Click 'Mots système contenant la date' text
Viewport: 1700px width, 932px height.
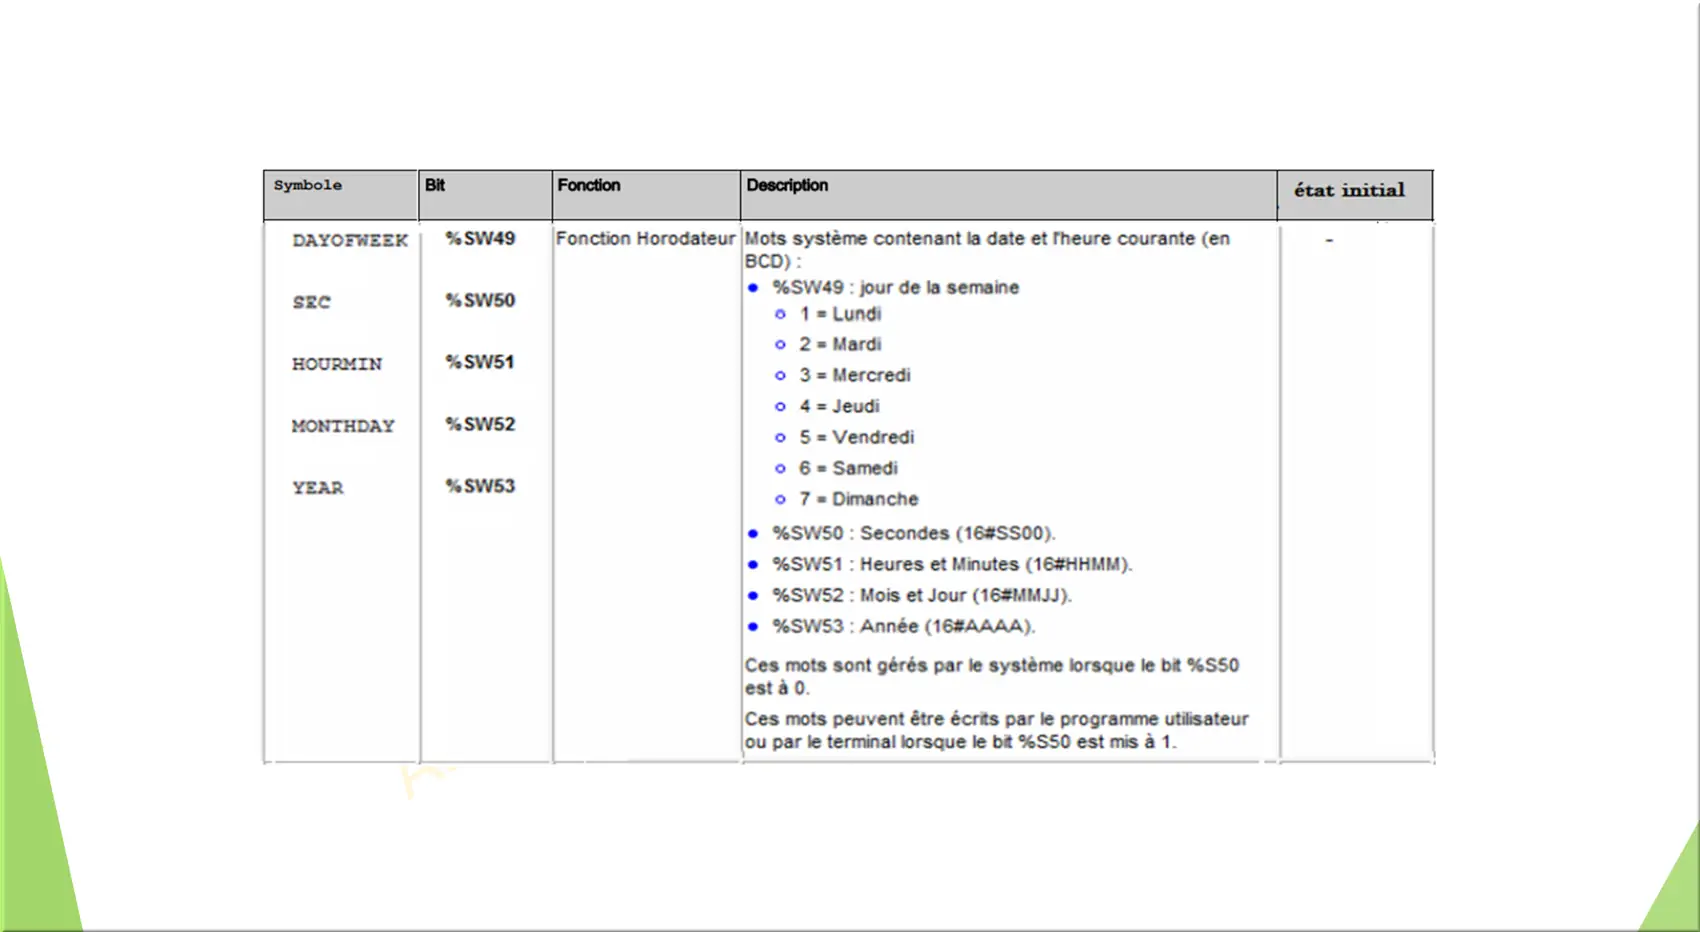(987, 250)
